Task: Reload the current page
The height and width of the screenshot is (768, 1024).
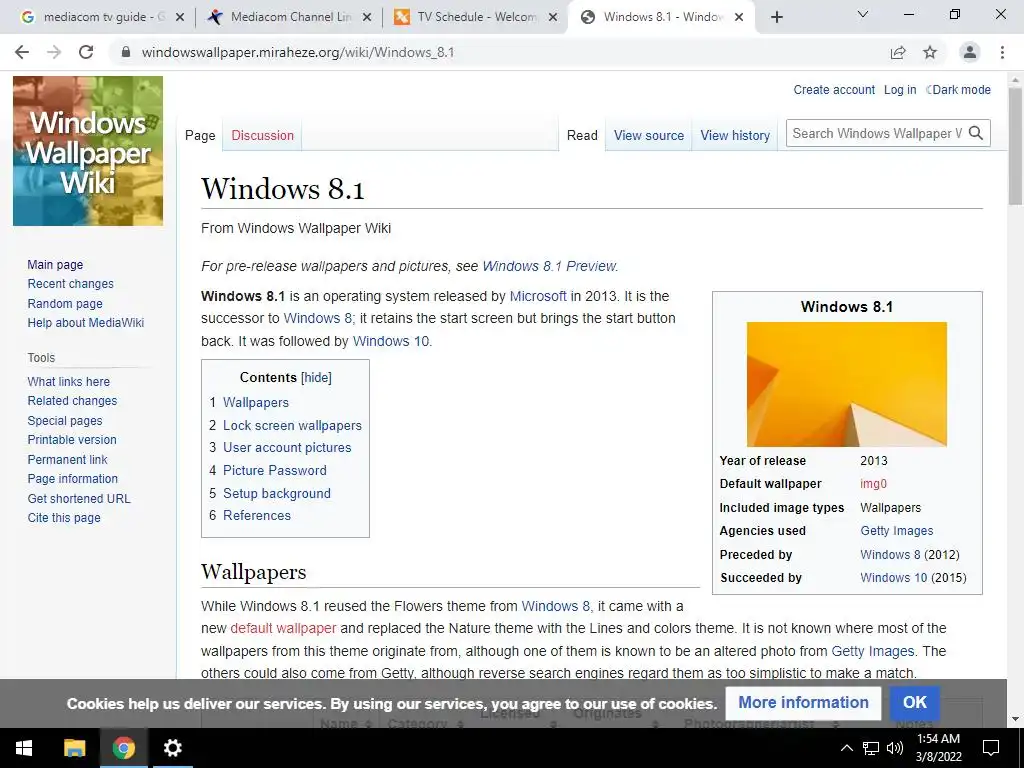Action: click(86, 52)
